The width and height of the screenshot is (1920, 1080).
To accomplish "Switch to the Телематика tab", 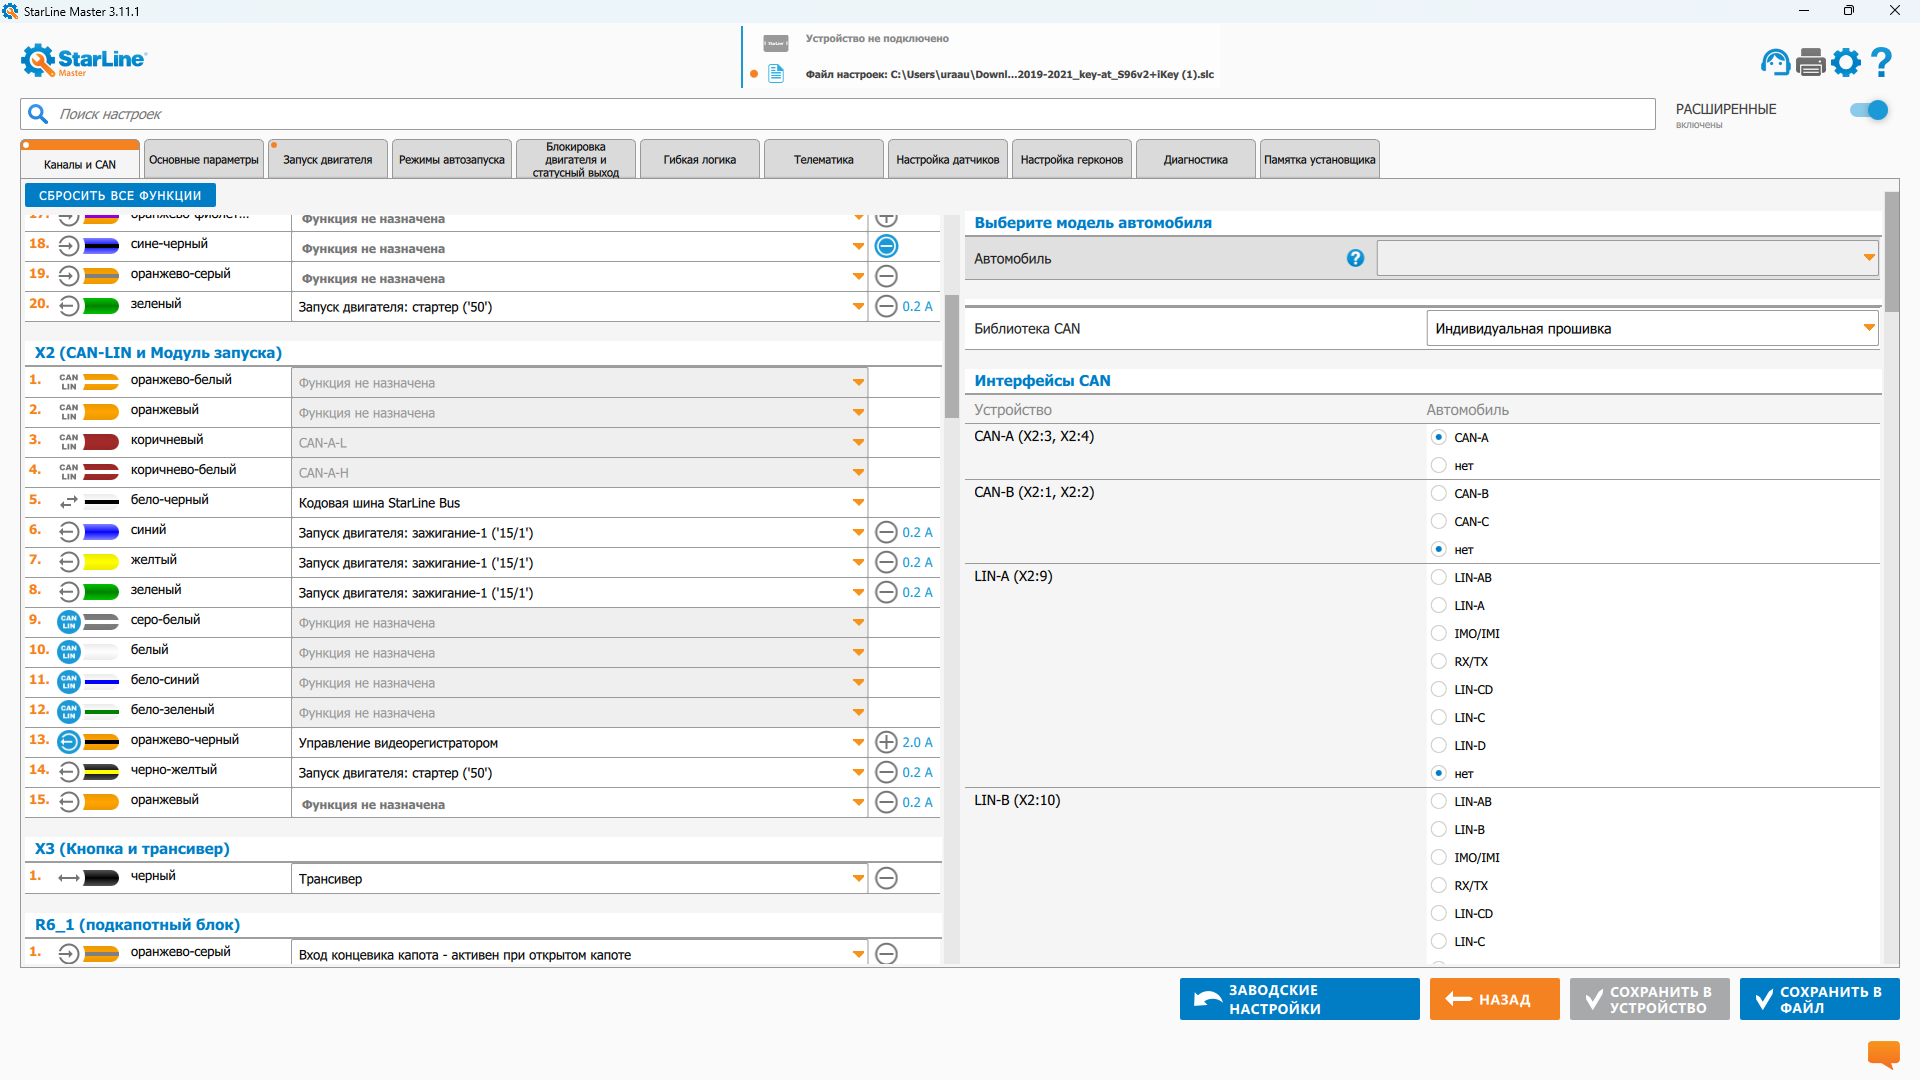I will click(823, 160).
